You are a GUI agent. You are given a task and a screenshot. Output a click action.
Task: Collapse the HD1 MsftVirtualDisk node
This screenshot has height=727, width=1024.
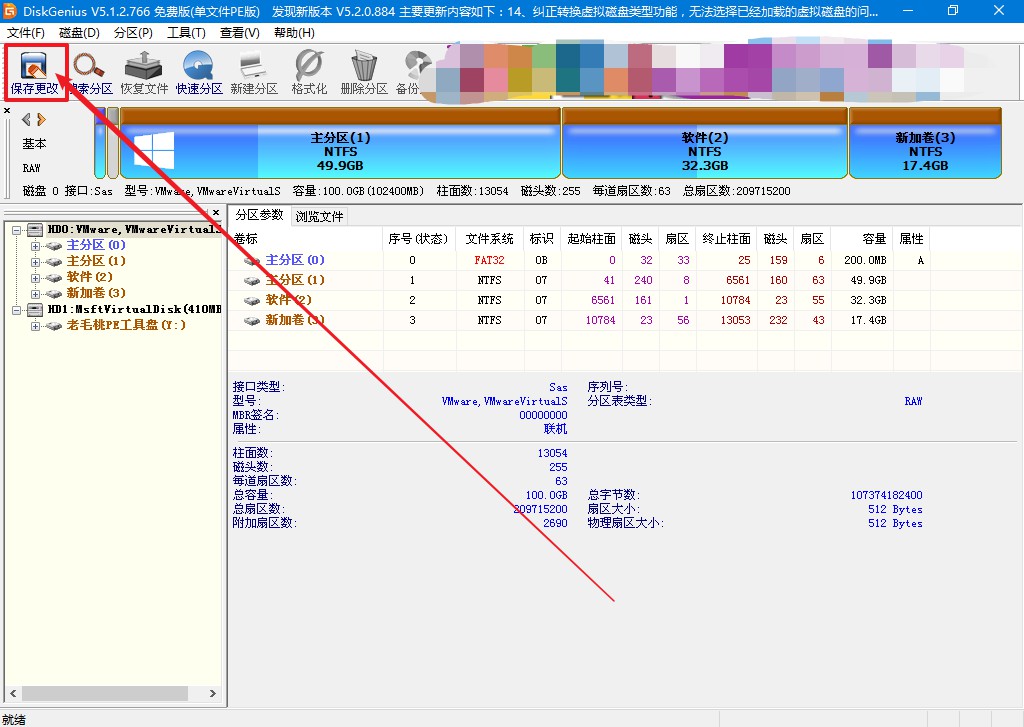[x=17, y=310]
